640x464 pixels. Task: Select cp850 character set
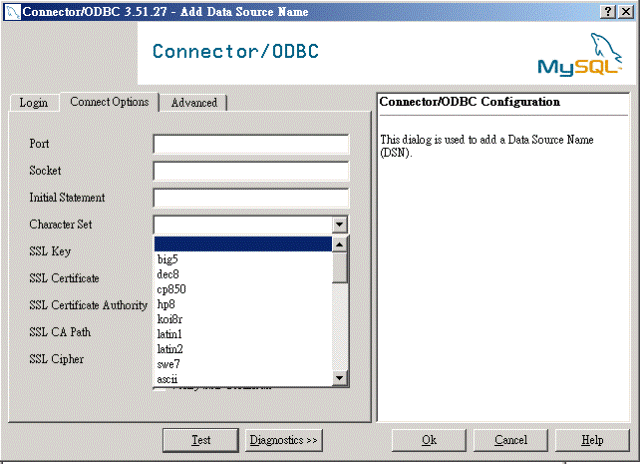coord(243,289)
